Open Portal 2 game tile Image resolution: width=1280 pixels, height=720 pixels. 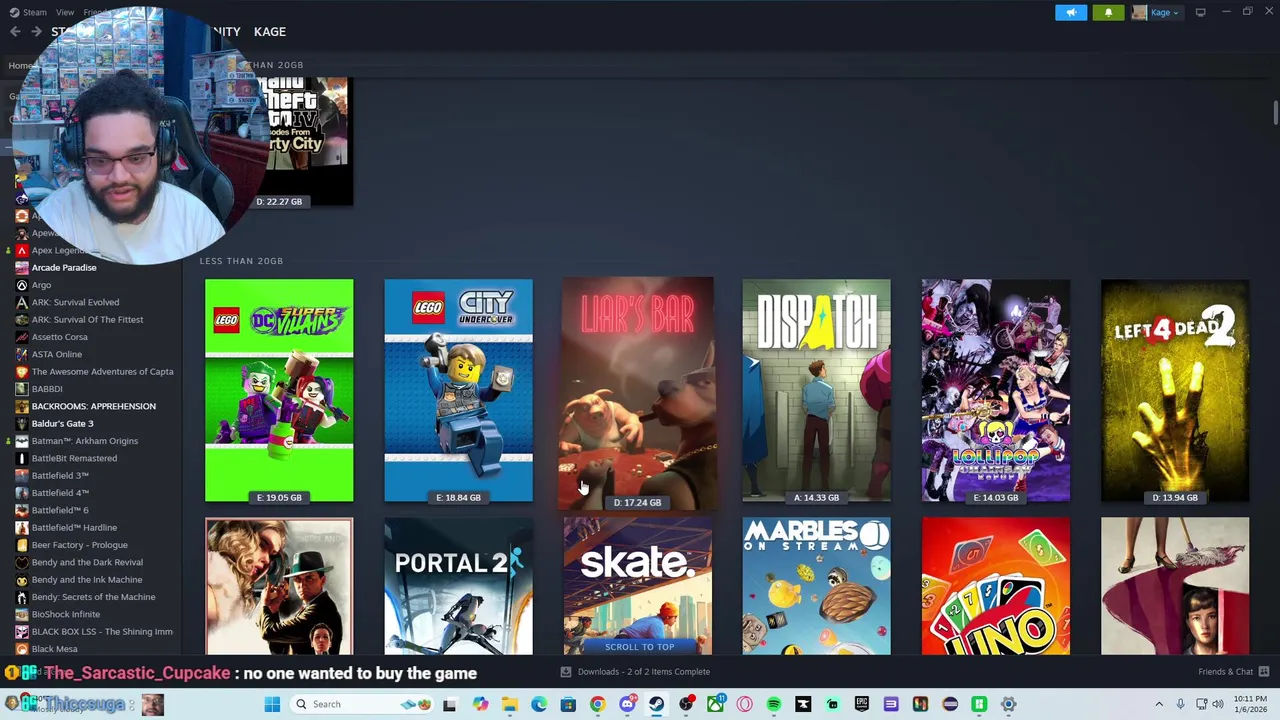point(458,586)
